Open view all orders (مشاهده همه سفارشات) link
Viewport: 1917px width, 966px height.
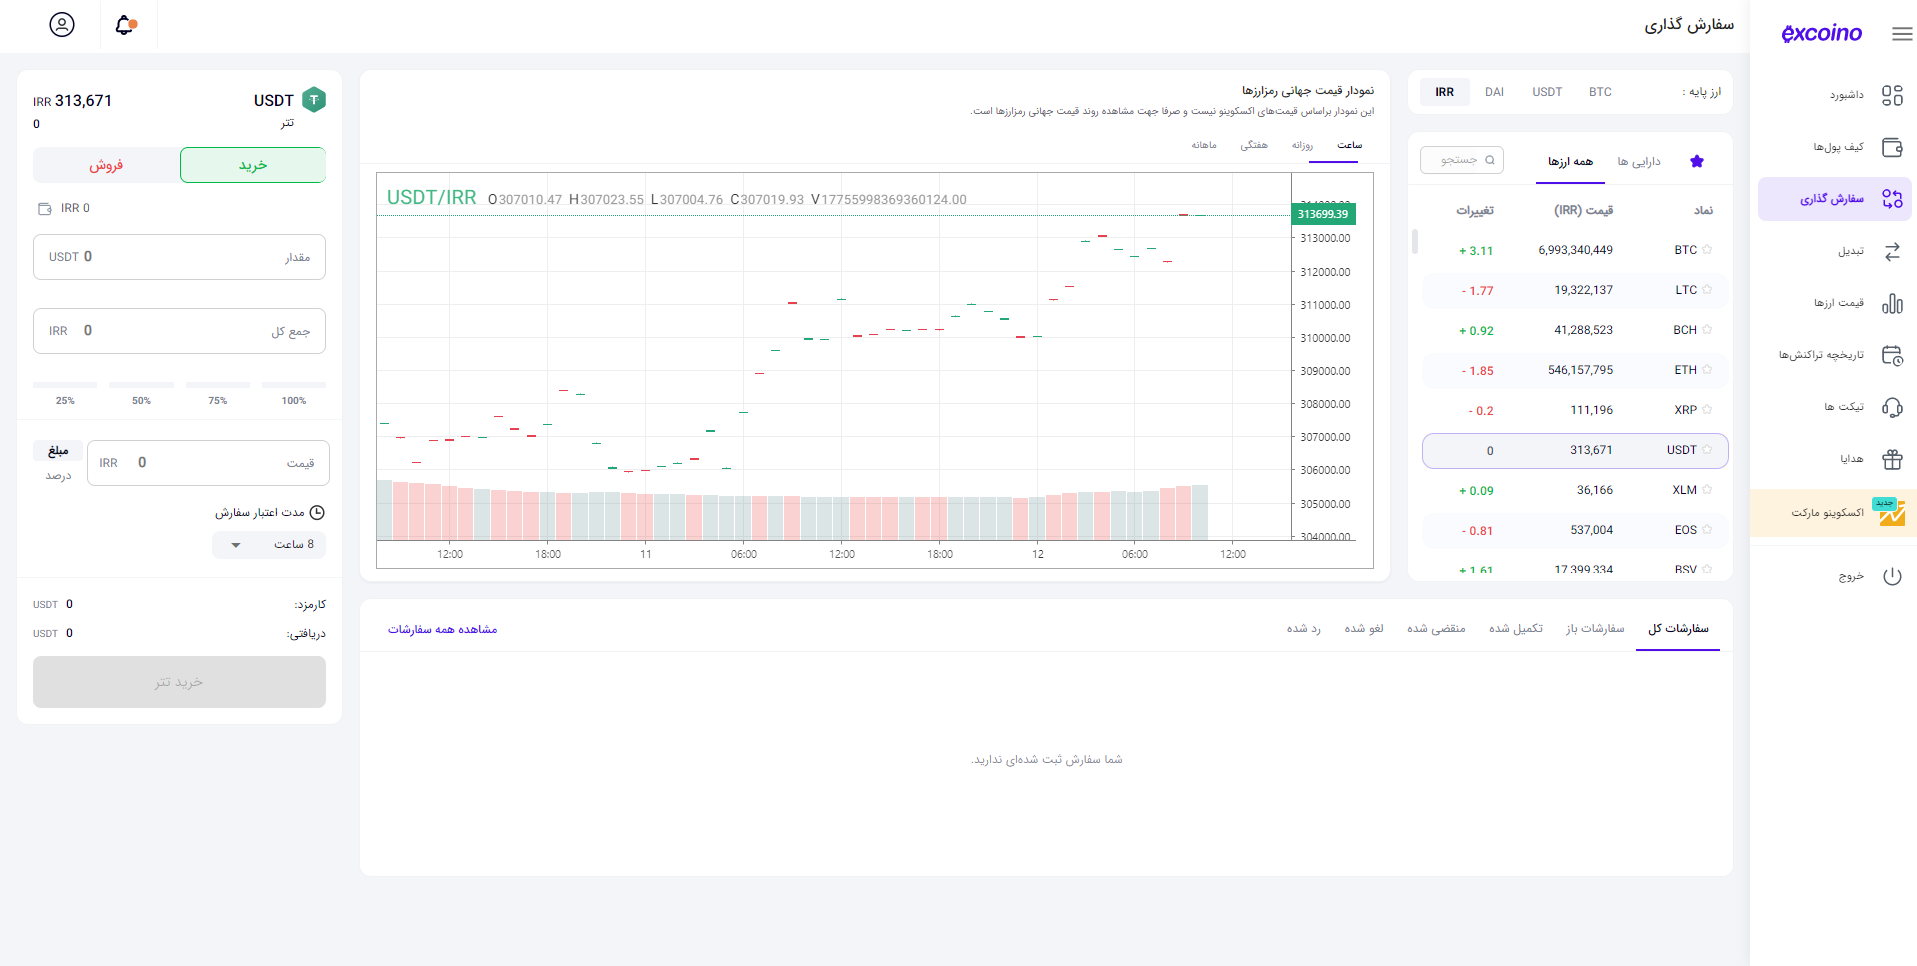(442, 629)
